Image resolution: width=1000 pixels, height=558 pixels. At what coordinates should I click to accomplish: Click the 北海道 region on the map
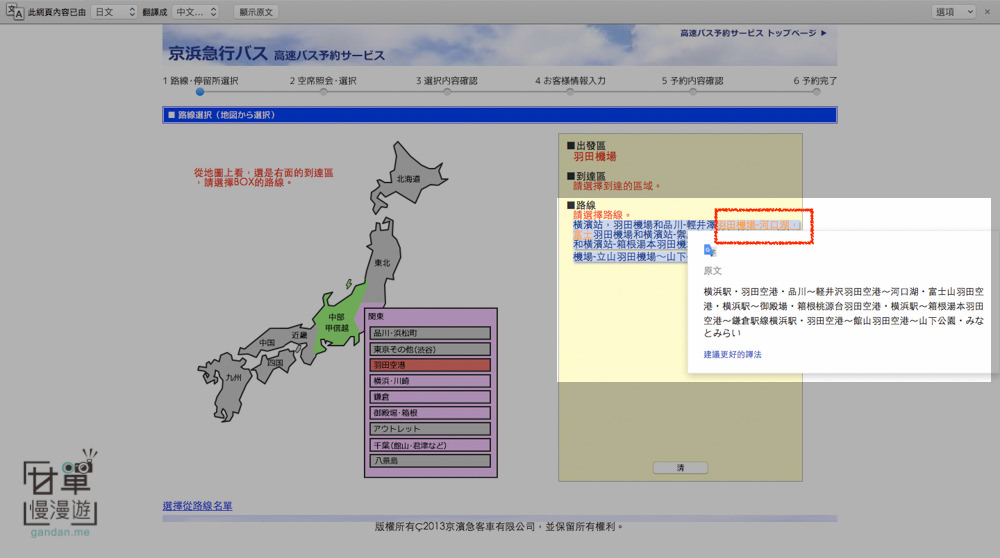pos(408,178)
